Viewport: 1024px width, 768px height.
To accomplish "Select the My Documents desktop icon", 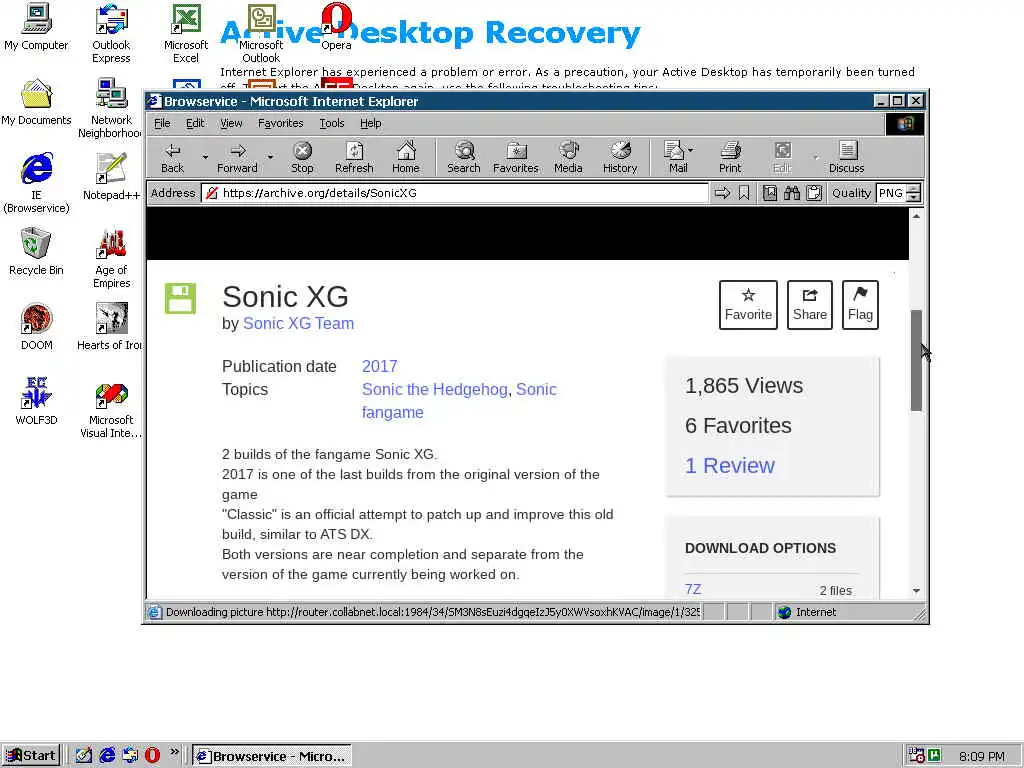I will pyautogui.click(x=36, y=103).
